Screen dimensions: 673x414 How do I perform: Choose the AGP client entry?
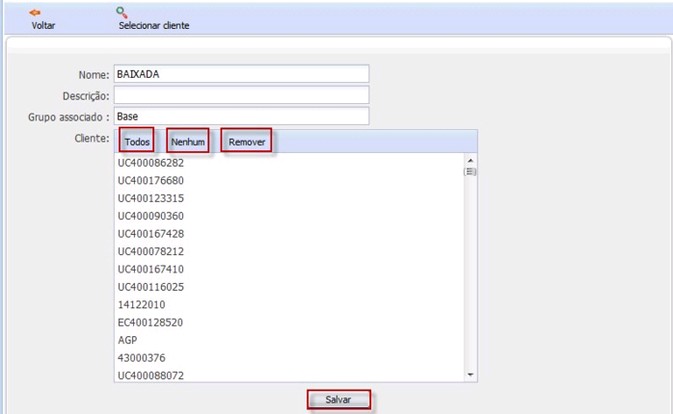(128, 340)
